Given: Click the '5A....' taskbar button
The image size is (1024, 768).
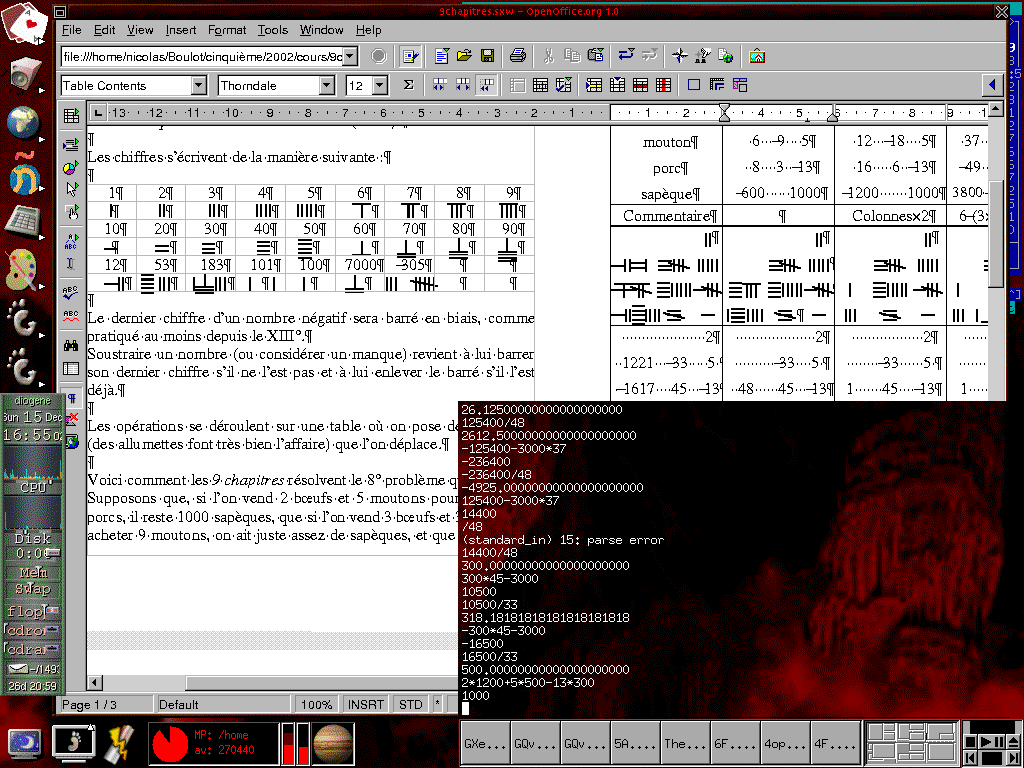Looking at the screenshot, I should [635, 743].
